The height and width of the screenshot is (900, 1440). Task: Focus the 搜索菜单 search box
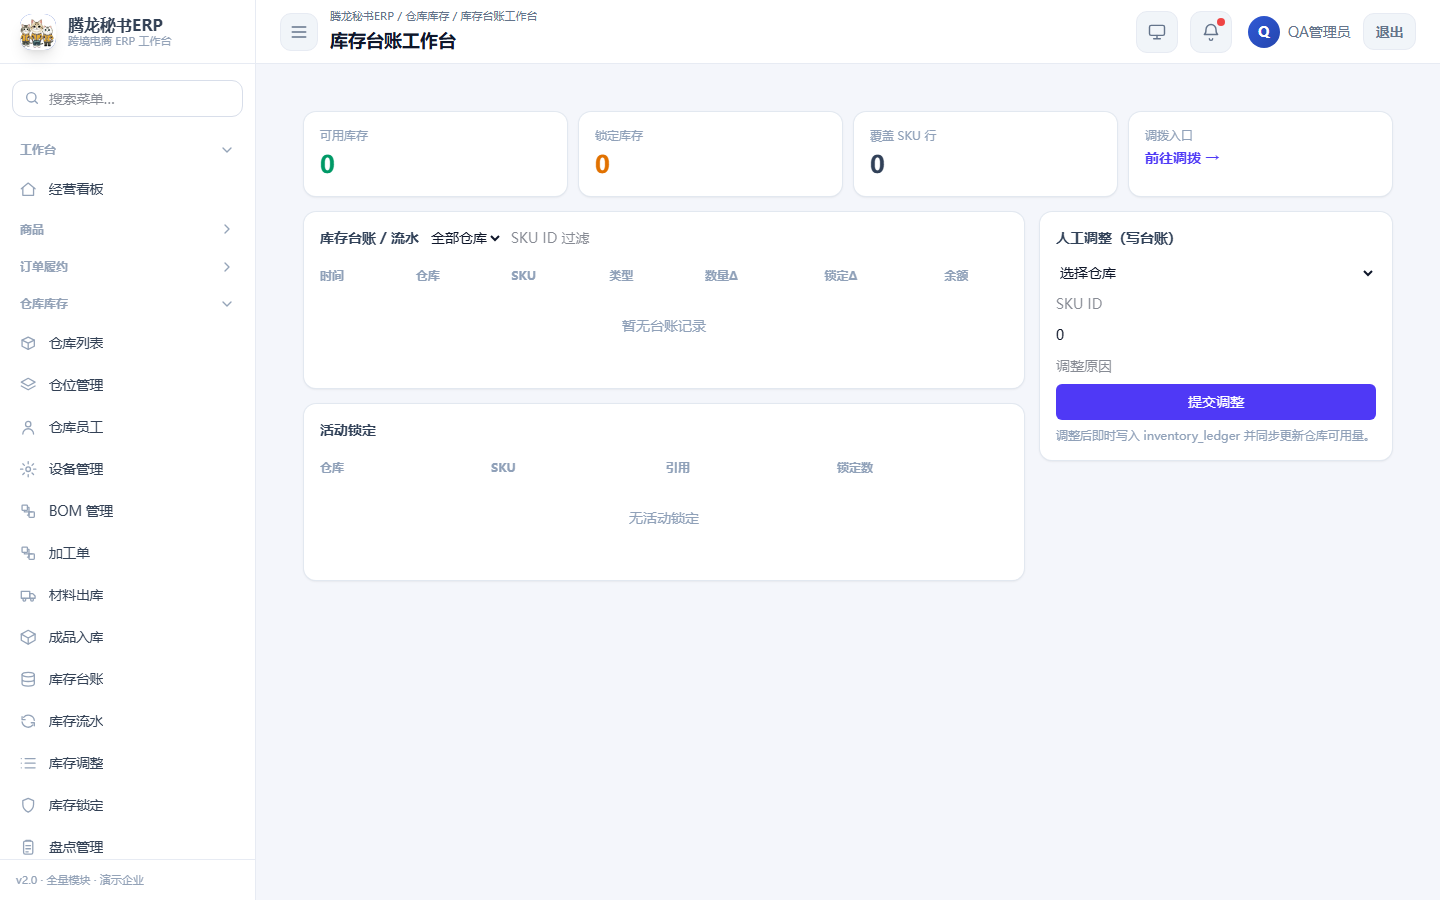pyautogui.click(x=127, y=98)
